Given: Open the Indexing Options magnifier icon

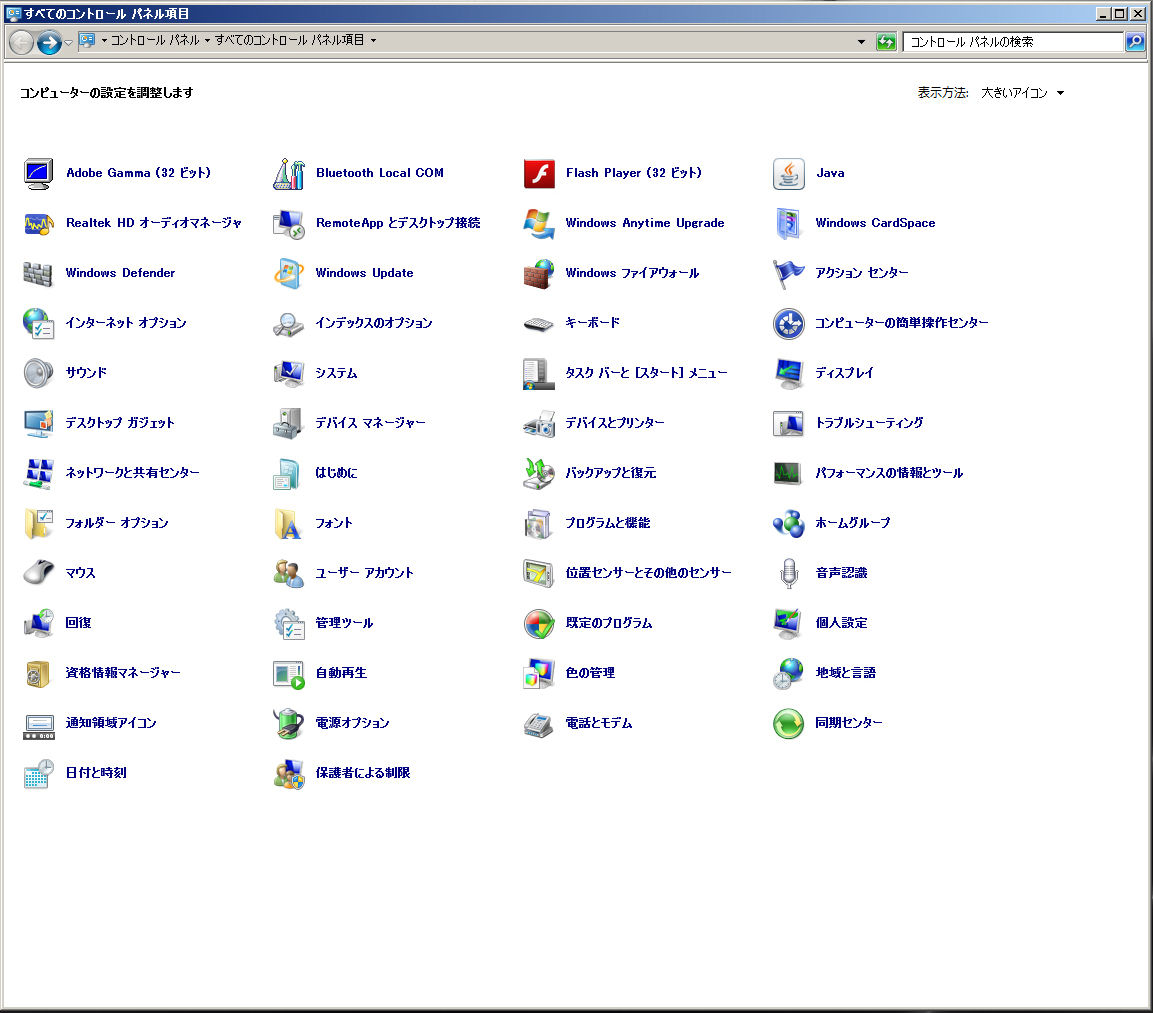Looking at the screenshot, I should pos(288,323).
